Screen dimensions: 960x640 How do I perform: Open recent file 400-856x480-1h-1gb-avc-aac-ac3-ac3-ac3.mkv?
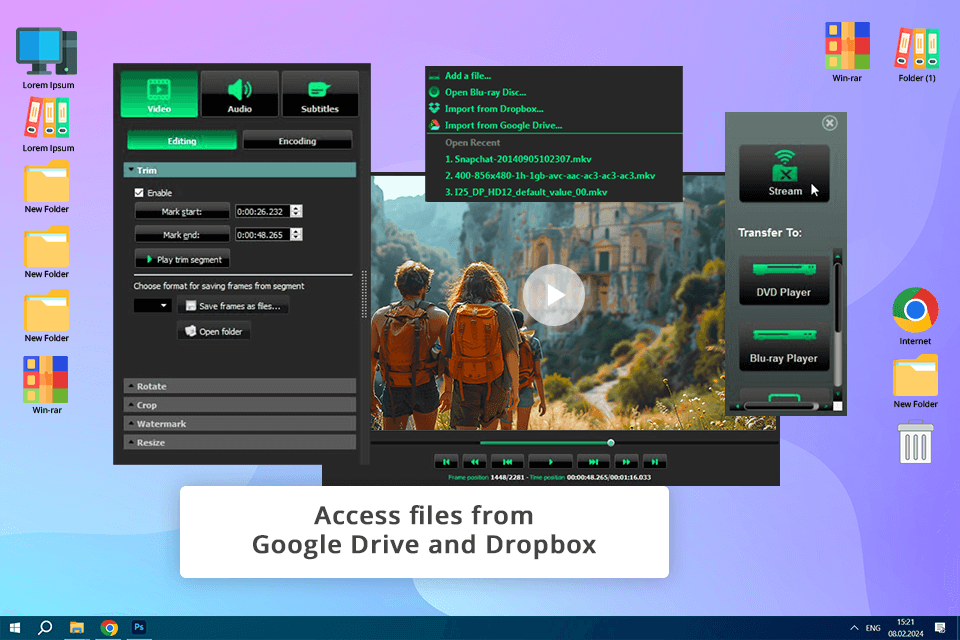(550, 175)
